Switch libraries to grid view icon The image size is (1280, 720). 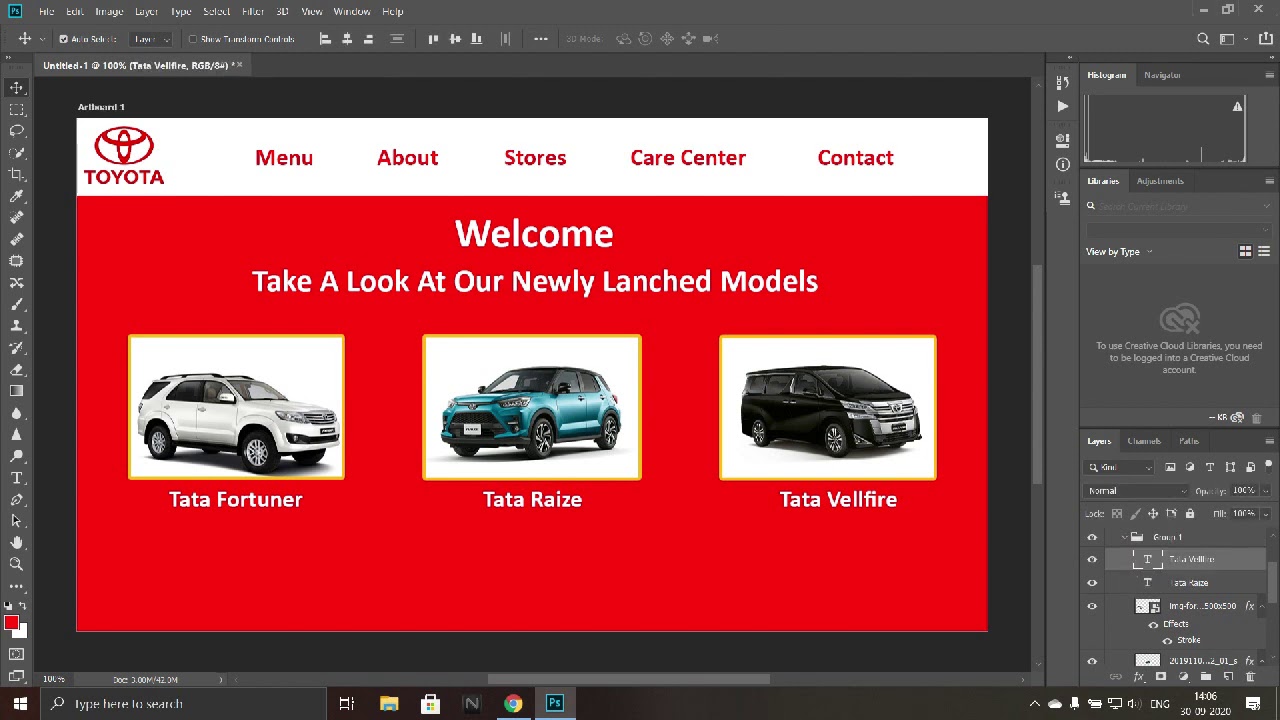(1245, 252)
